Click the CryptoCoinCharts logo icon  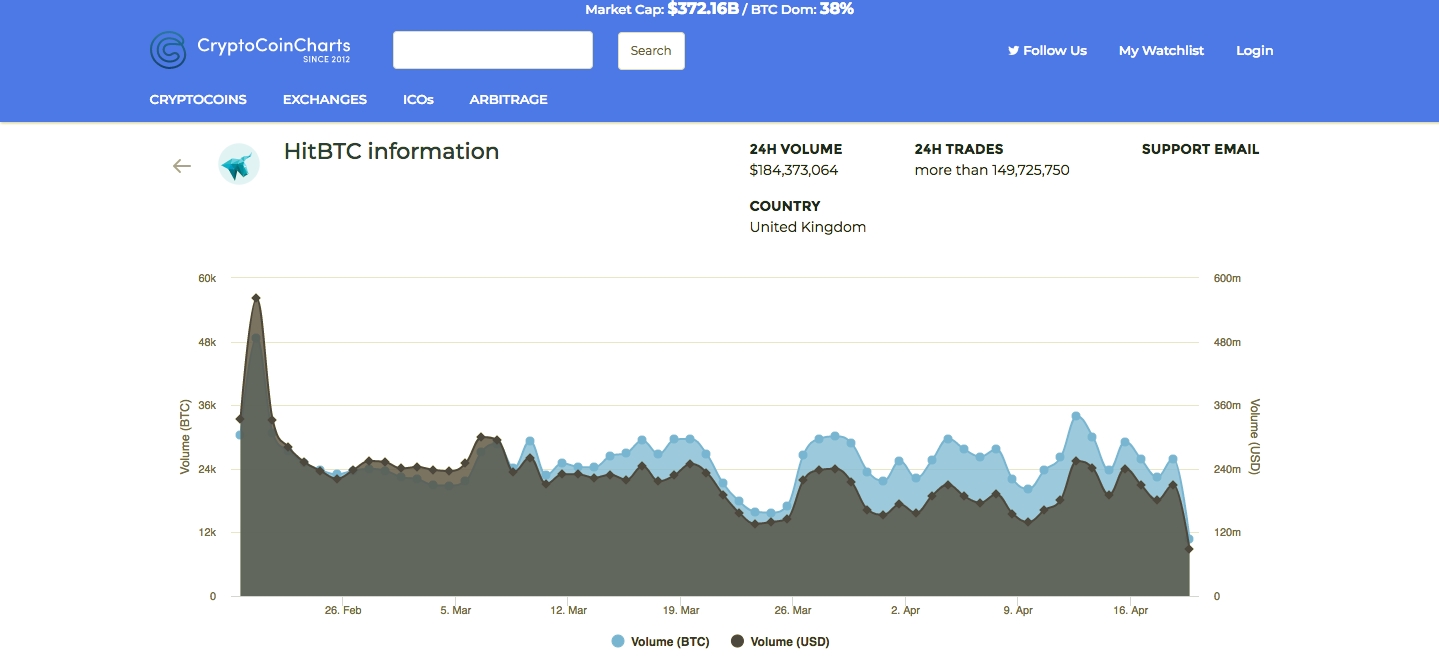click(168, 50)
